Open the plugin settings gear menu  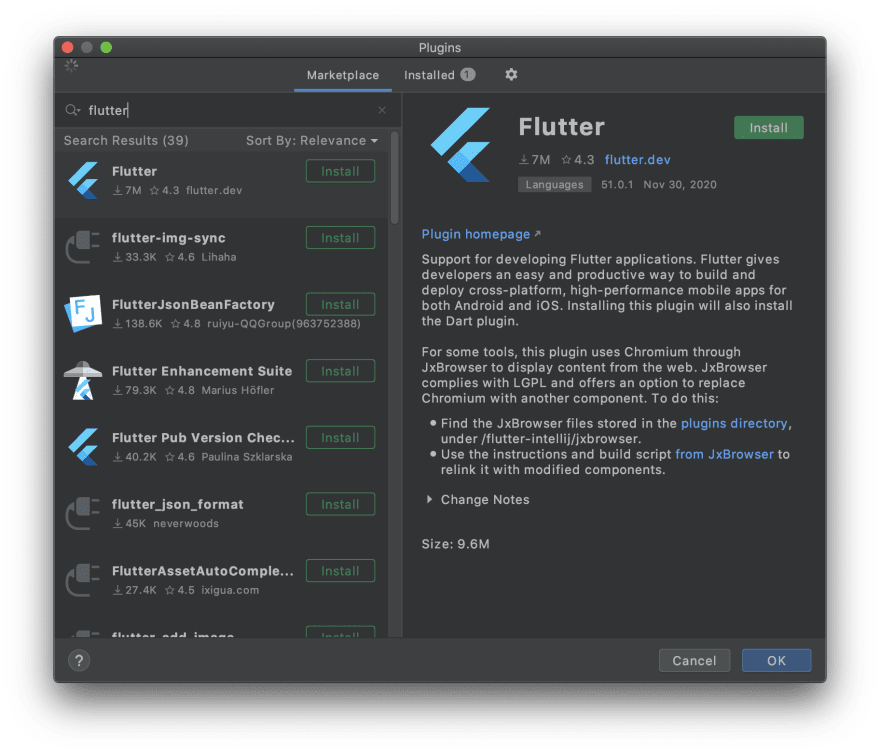click(511, 75)
